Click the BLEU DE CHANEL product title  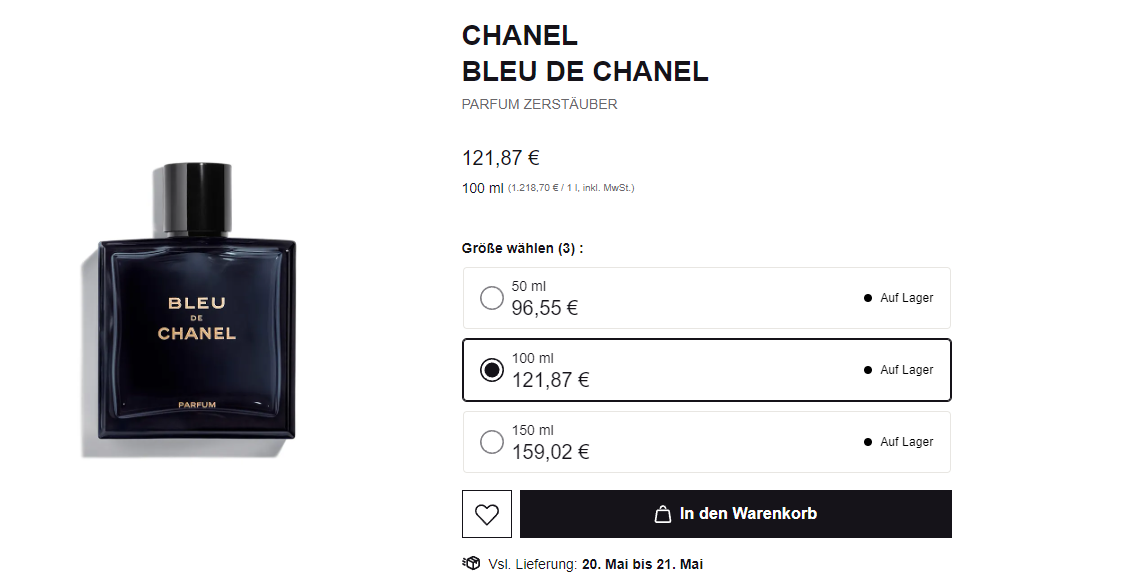(x=584, y=71)
